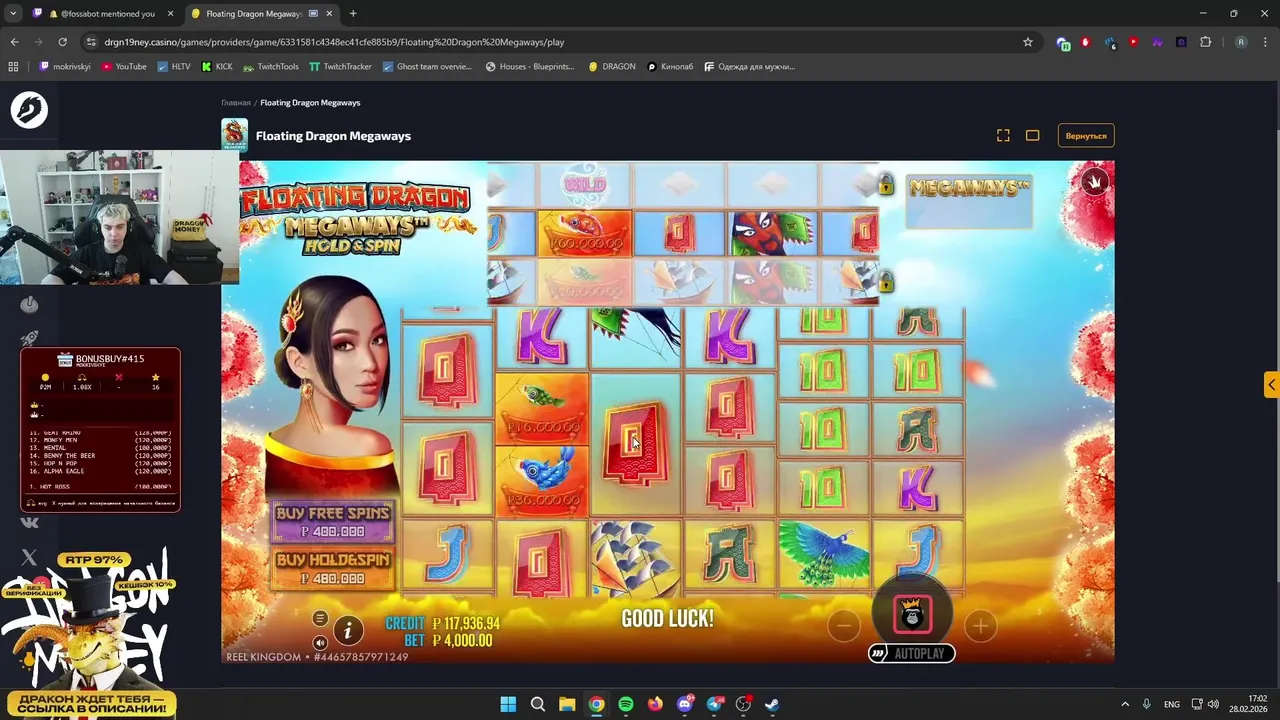
Task: Expand the side panel yellow arrow tab
Action: pos(1271,384)
